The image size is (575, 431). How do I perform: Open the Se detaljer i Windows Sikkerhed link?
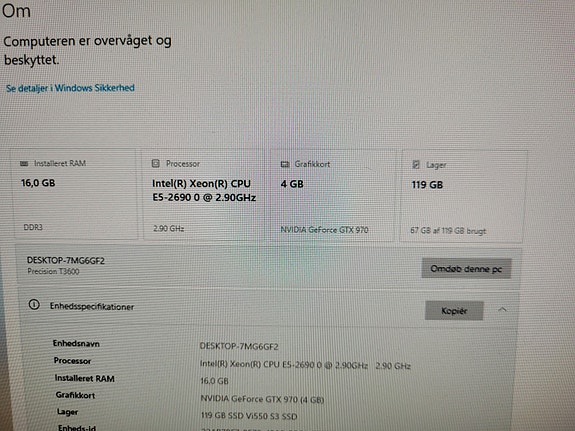70,88
